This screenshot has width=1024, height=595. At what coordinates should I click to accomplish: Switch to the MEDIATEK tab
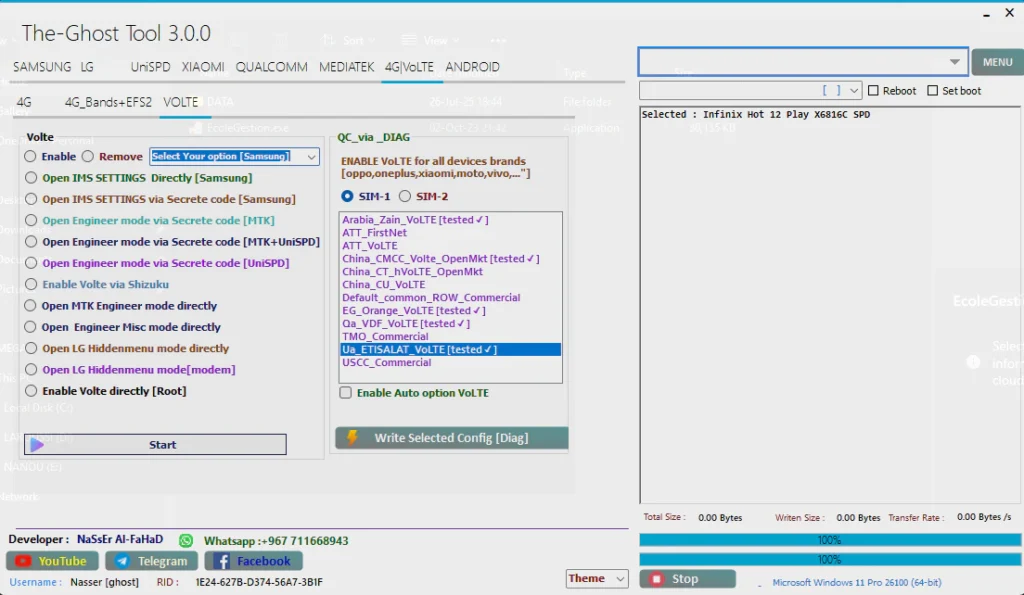(346, 67)
